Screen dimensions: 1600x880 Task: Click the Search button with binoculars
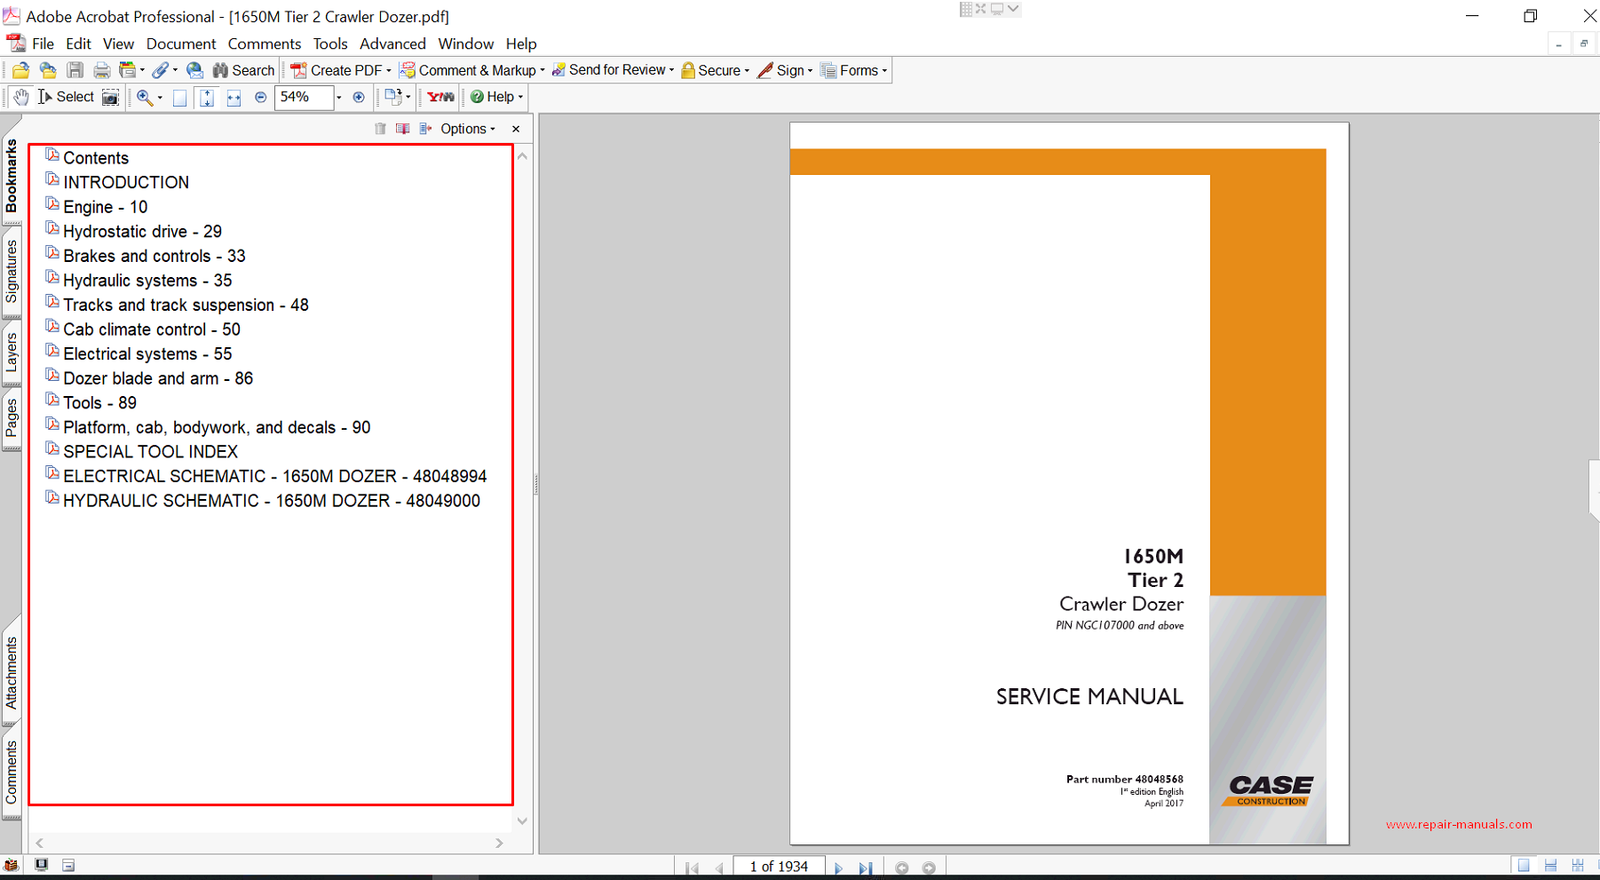coord(243,70)
